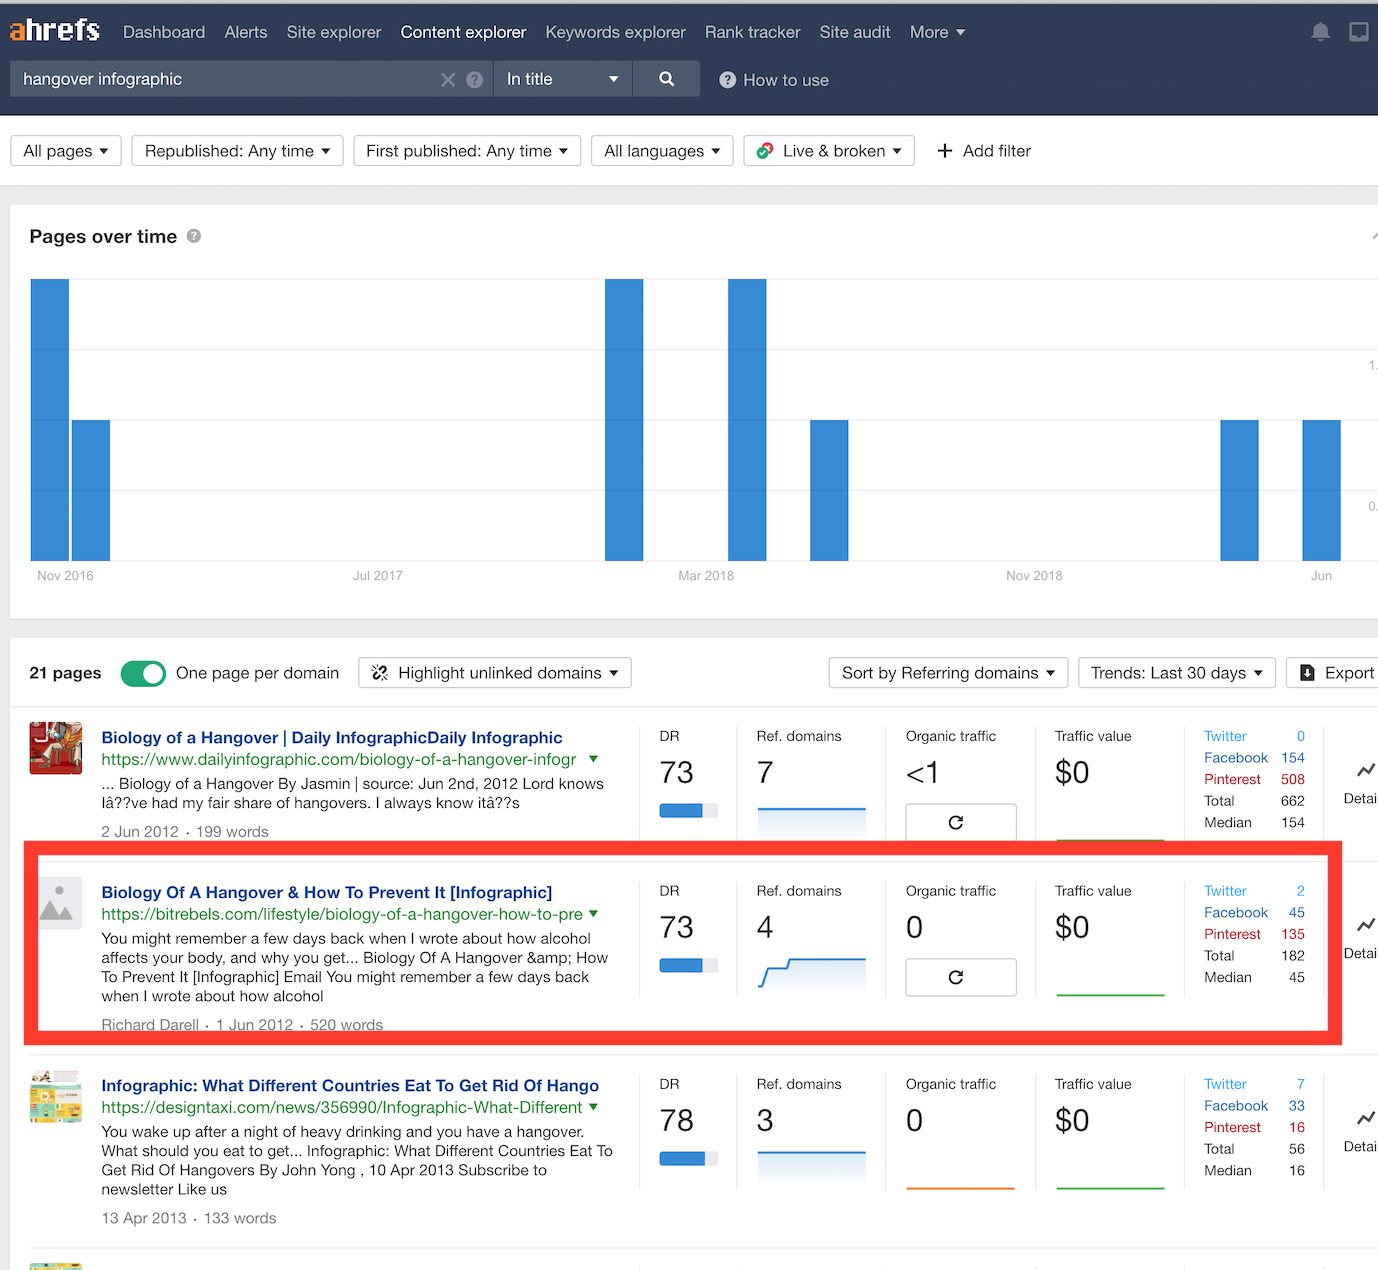Viewport: 1378px width, 1270px height.
Task: Open Highlight unlinked domains dropdown
Action: click(x=495, y=673)
